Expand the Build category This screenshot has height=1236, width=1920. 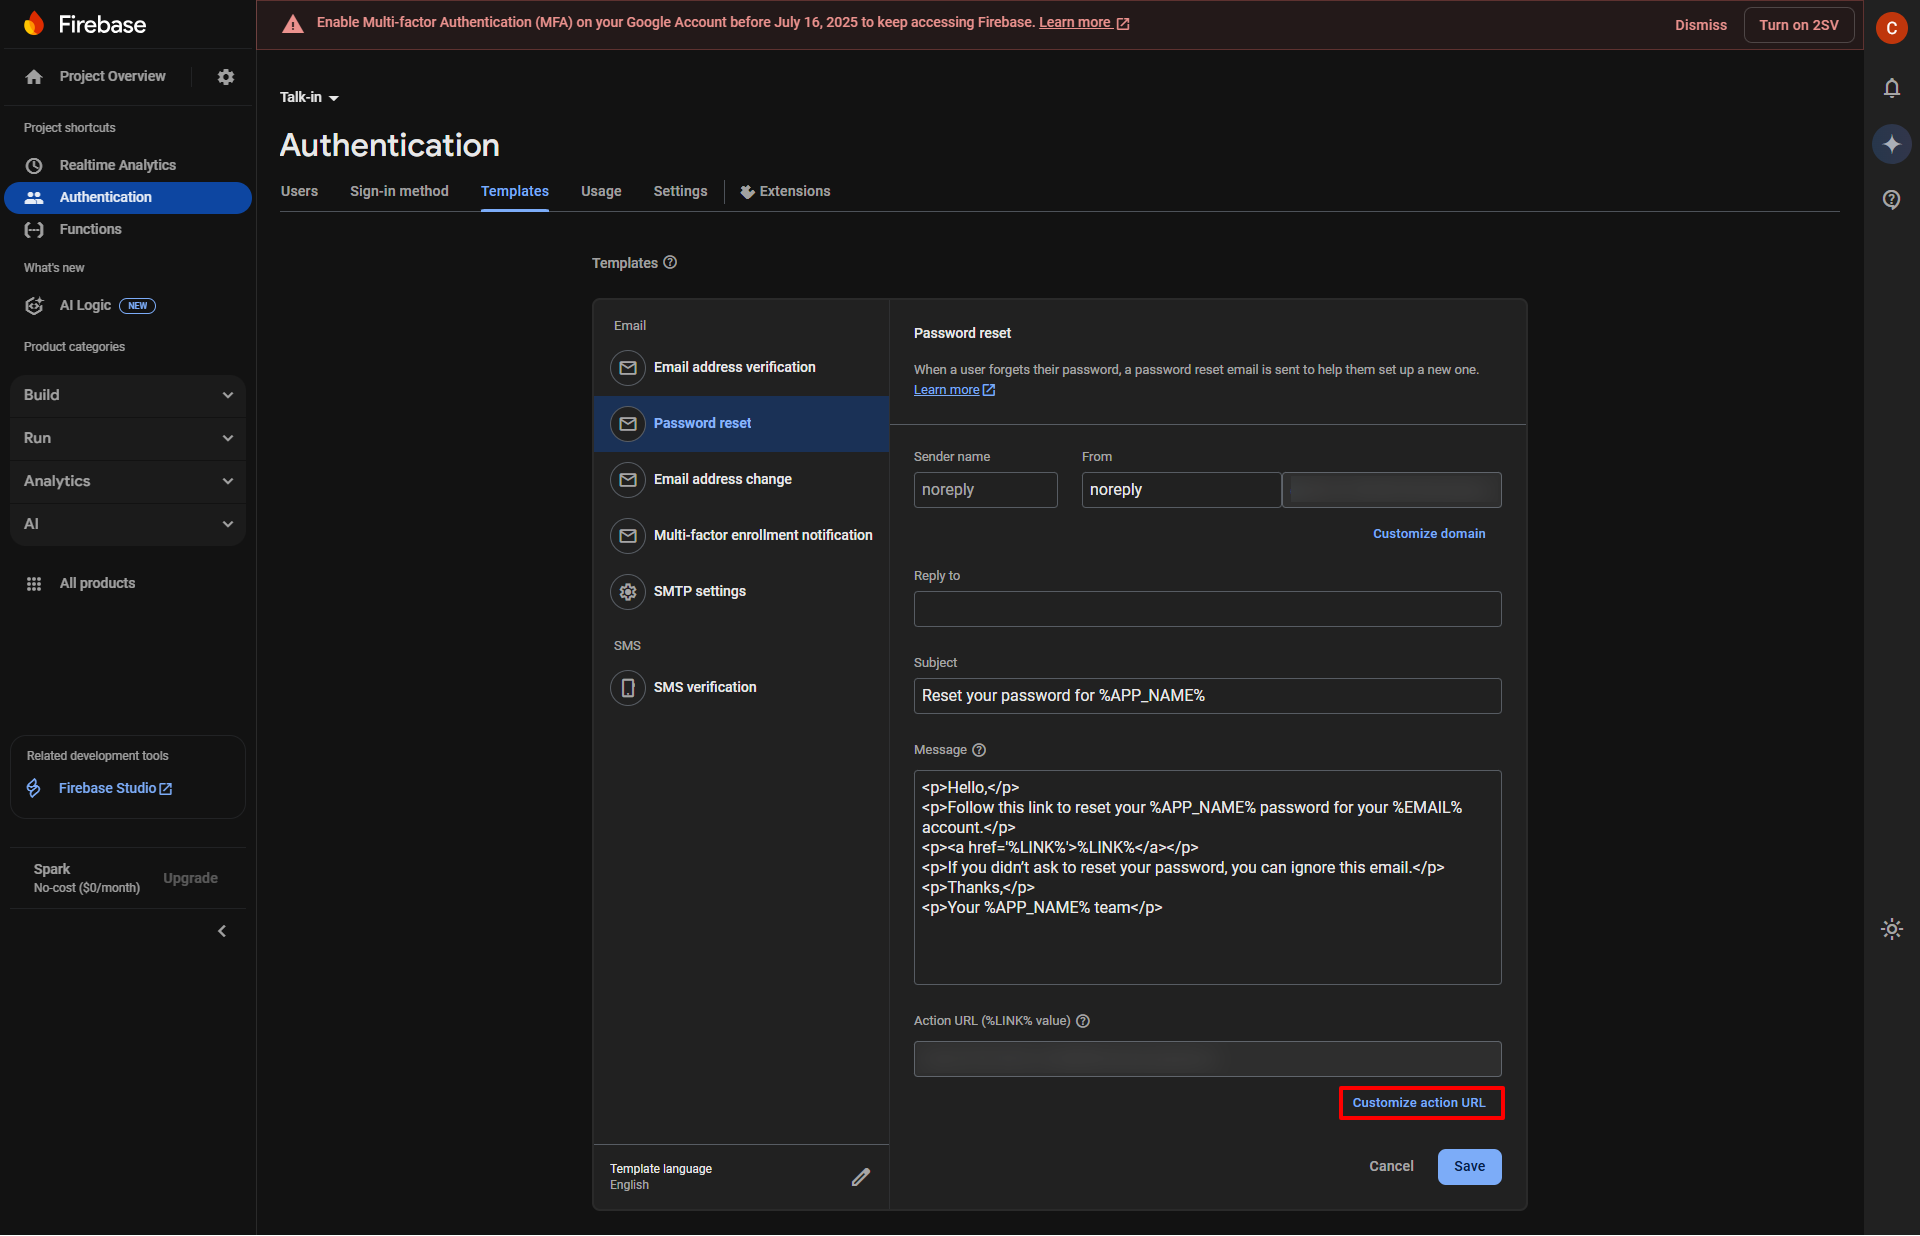point(127,395)
